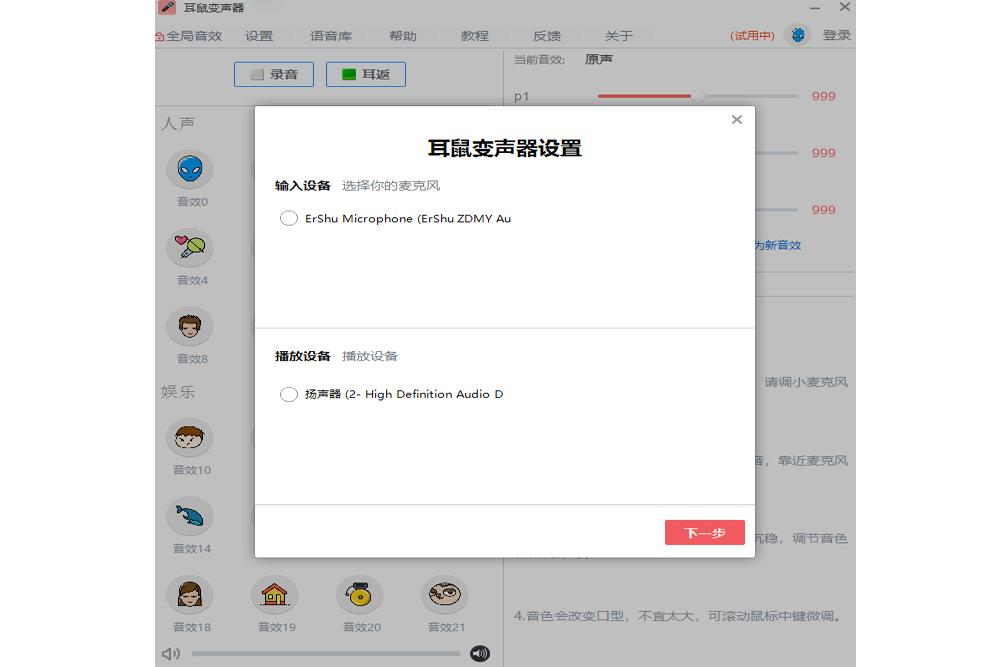
Task: Pick the whale effect 音效14
Action: (189, 516)
